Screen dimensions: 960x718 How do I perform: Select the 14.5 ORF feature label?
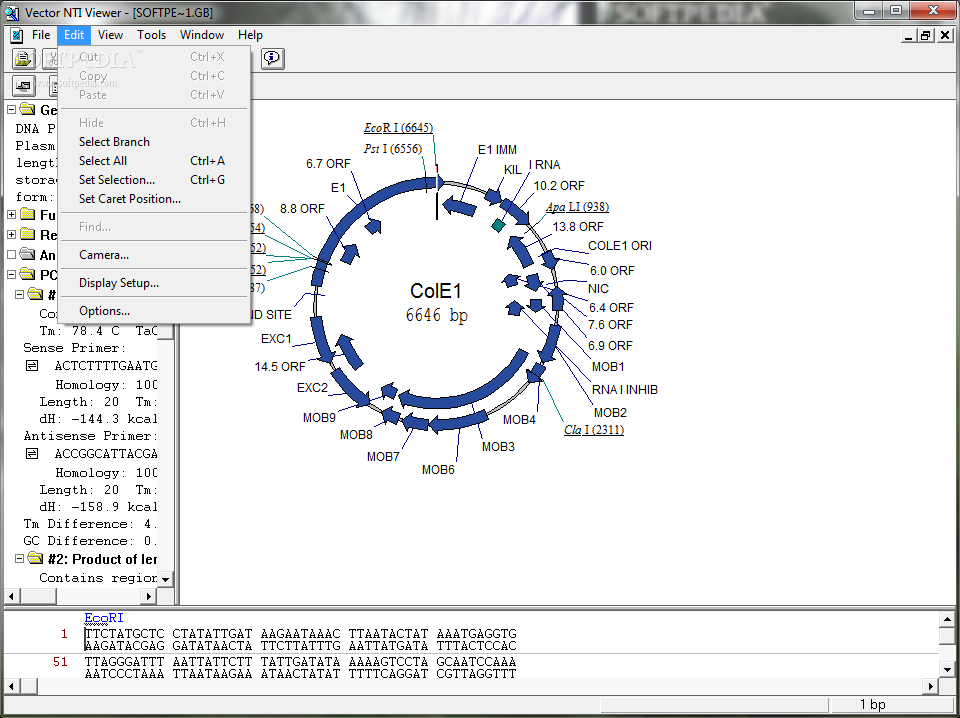pyautogui.click(x=280, y=367)
